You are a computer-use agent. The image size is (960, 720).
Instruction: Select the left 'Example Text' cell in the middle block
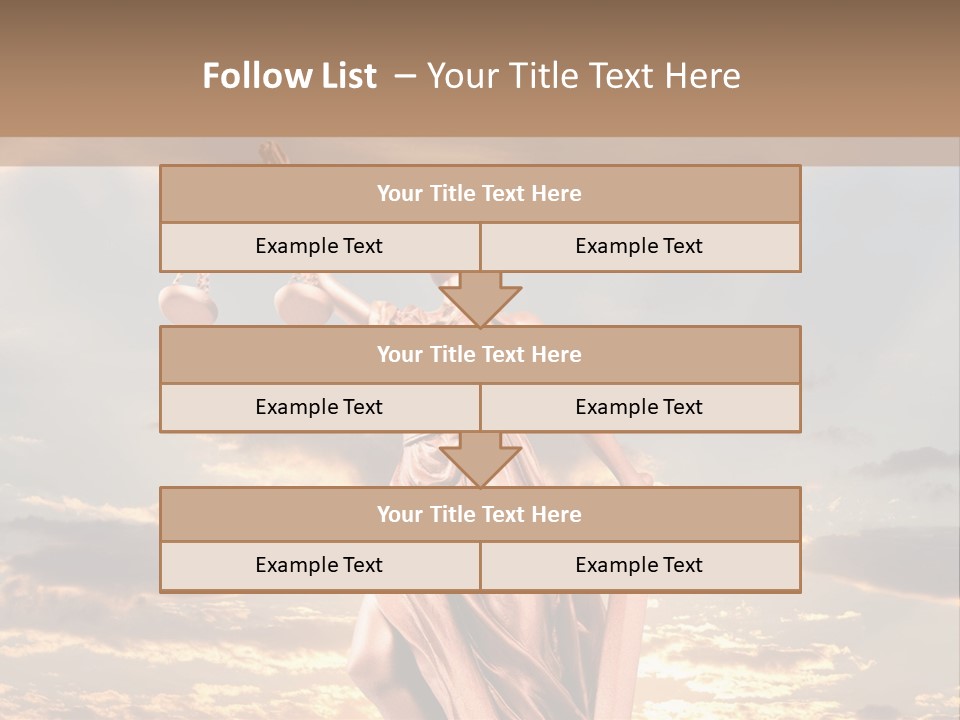(x=319, y=407)
